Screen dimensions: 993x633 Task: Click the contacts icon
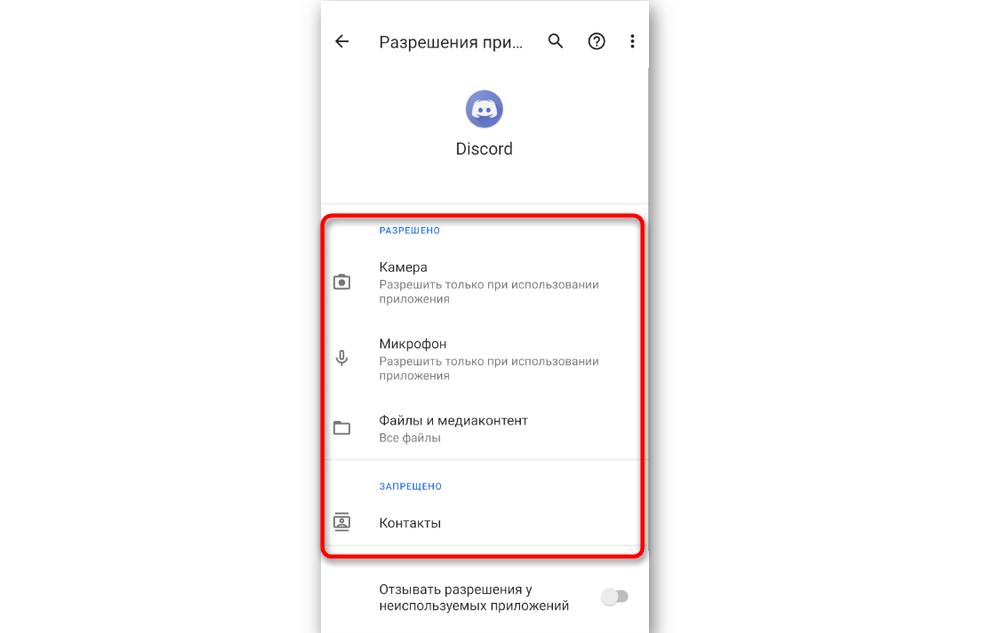click(x=342, y=522)
